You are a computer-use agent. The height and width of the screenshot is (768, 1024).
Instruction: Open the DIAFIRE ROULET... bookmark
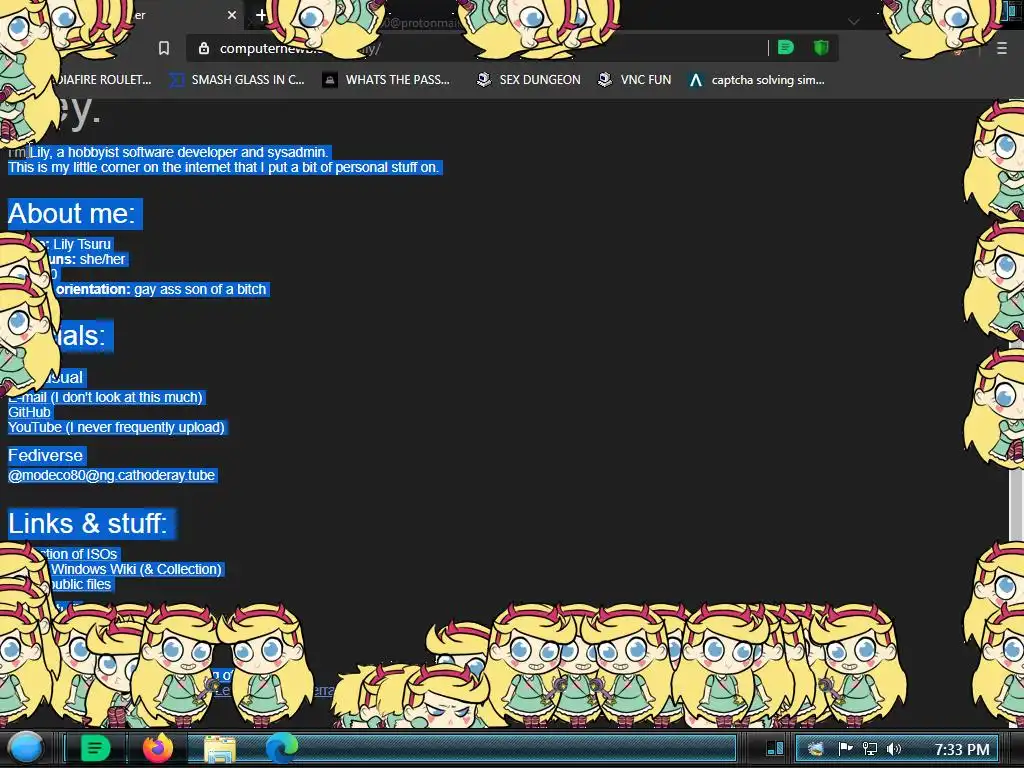click(103, 80)
